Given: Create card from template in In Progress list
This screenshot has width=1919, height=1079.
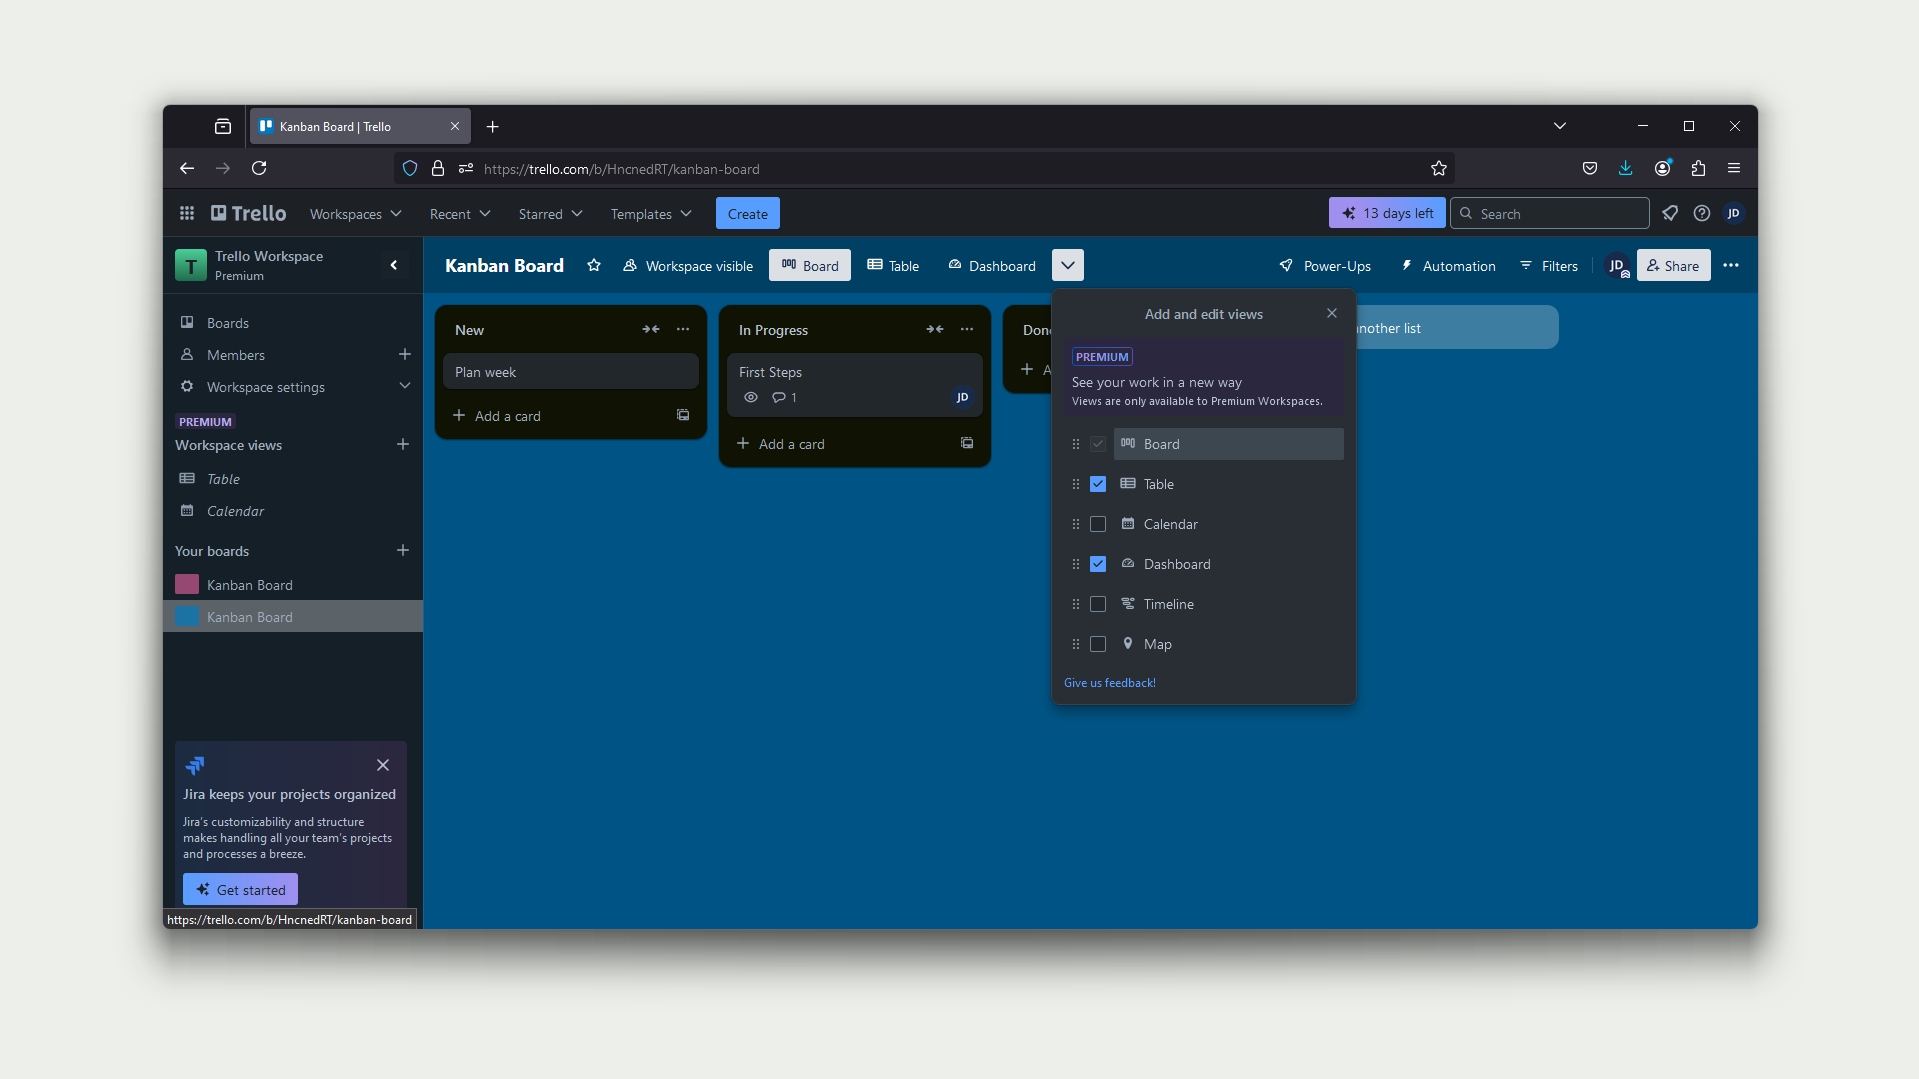Looking at the screenshot, I should (967, 443).
